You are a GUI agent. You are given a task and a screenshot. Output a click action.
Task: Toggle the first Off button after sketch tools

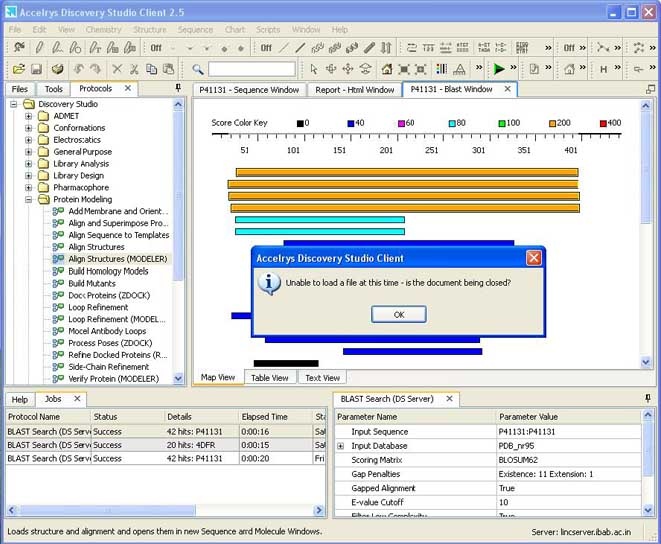[x=156, y=48]
